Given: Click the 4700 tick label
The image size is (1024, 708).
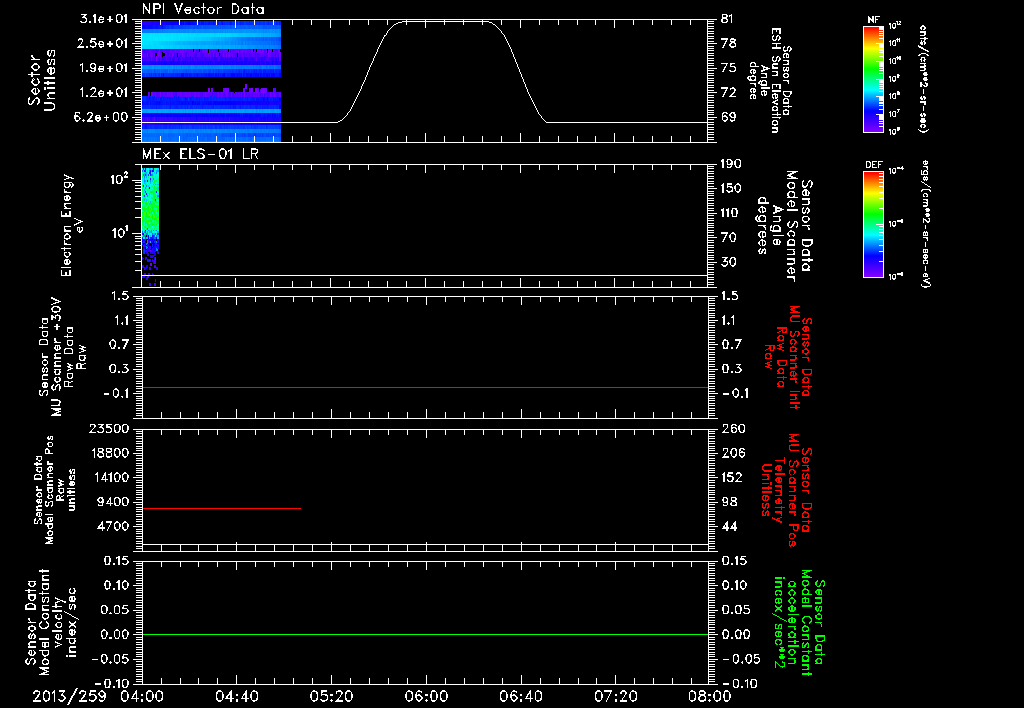Looking at the screenshot, I should pyautogui.click(x=112, y=526).
